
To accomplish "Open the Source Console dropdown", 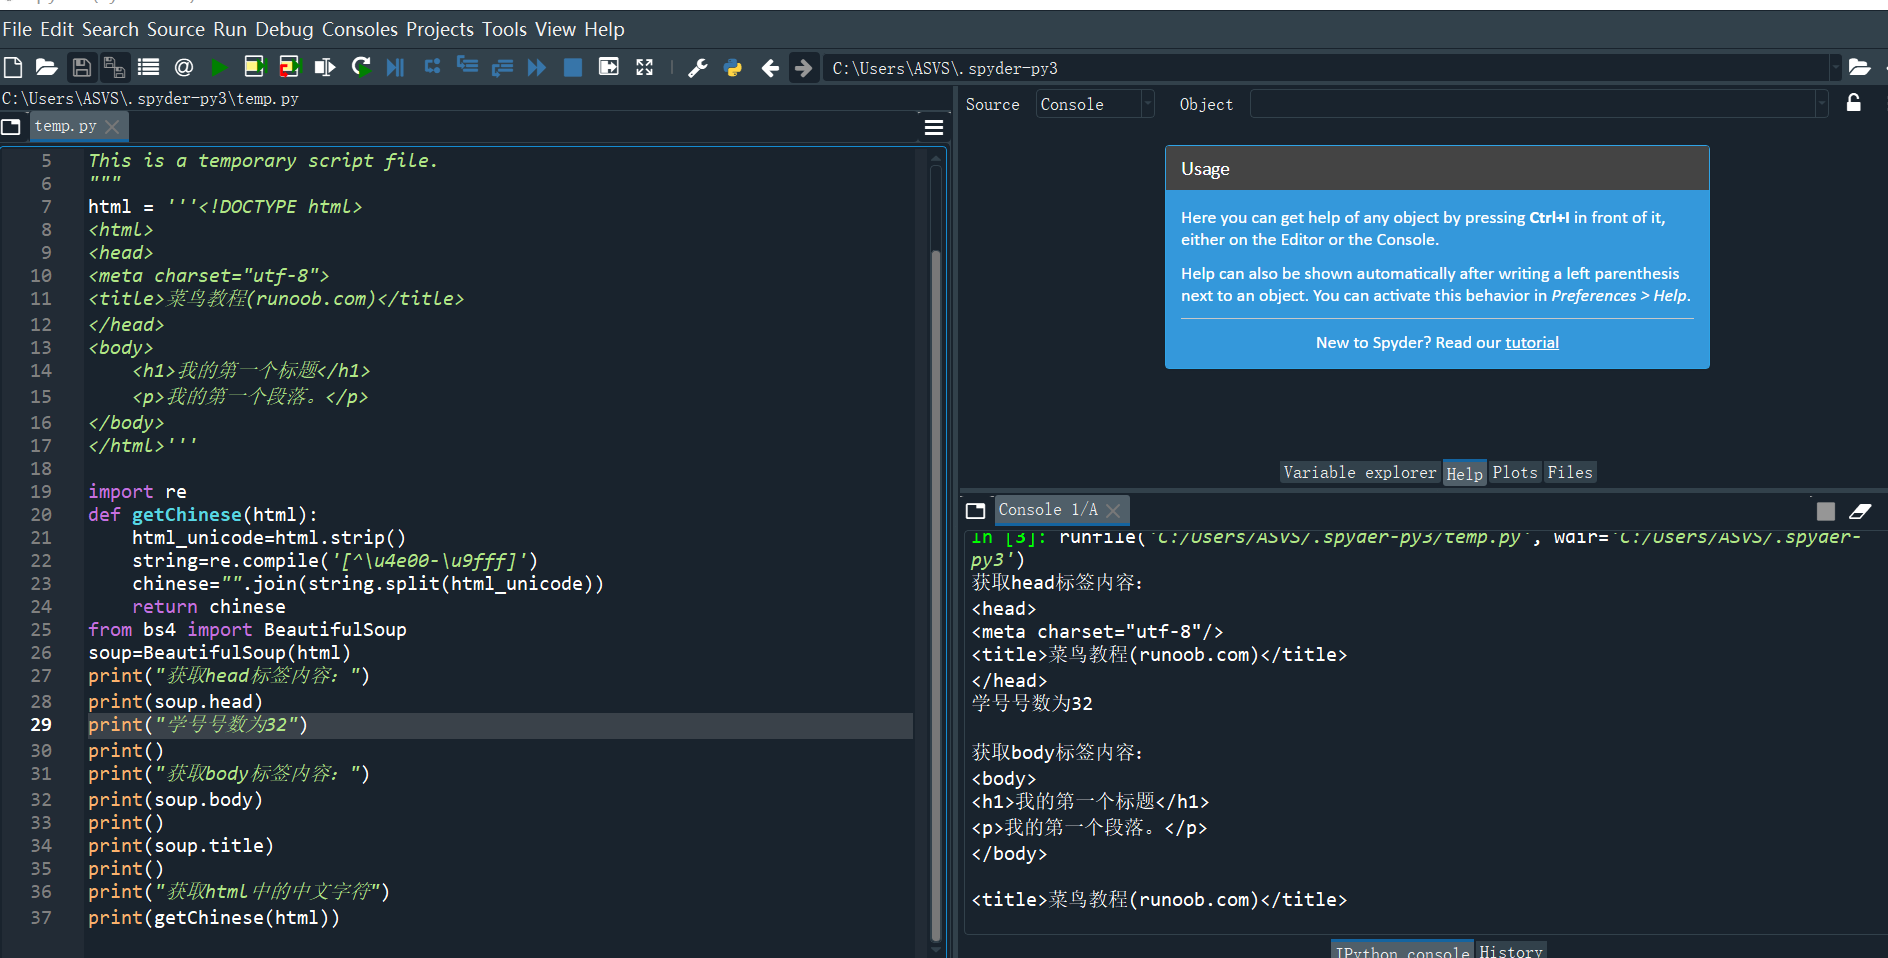I will 1095,104.
